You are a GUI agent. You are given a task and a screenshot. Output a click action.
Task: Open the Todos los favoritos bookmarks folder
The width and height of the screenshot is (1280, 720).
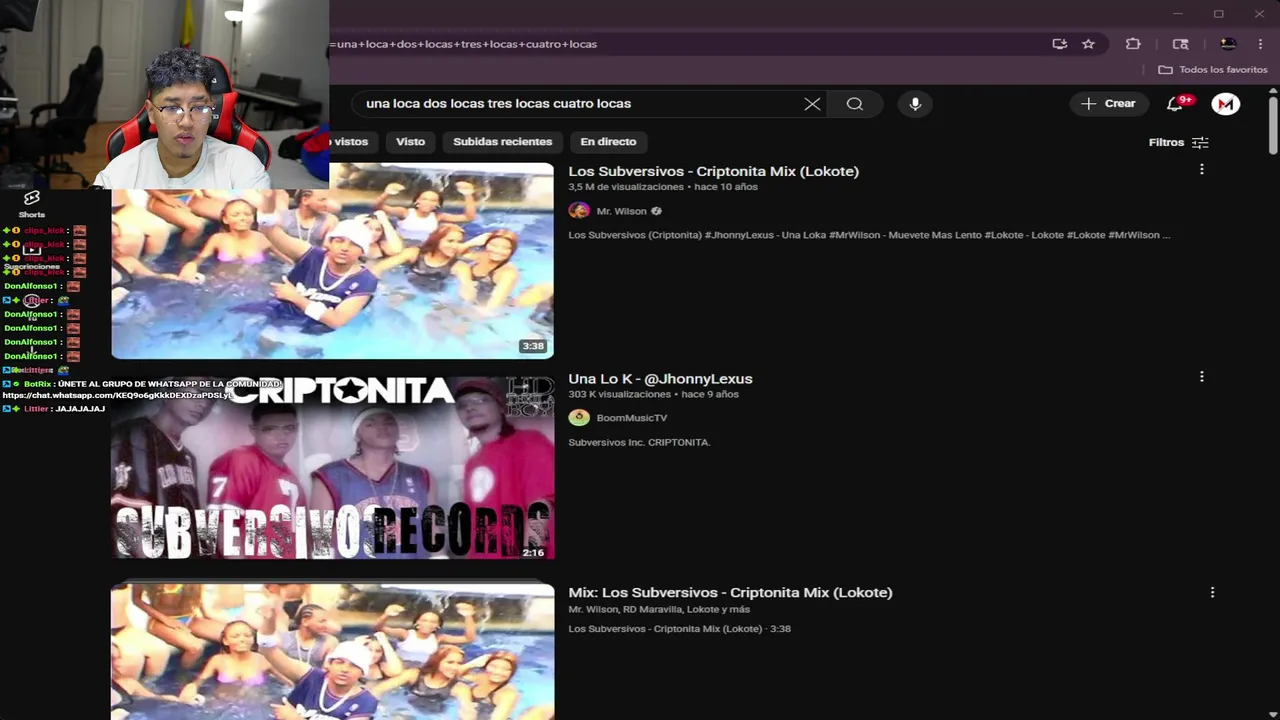click(1212, 70)
